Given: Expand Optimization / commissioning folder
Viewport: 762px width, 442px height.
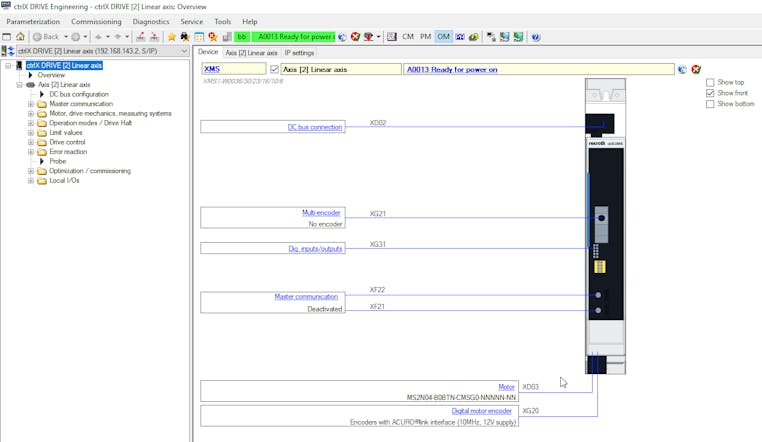Looking at the screenshot, I should click(31, 171).
